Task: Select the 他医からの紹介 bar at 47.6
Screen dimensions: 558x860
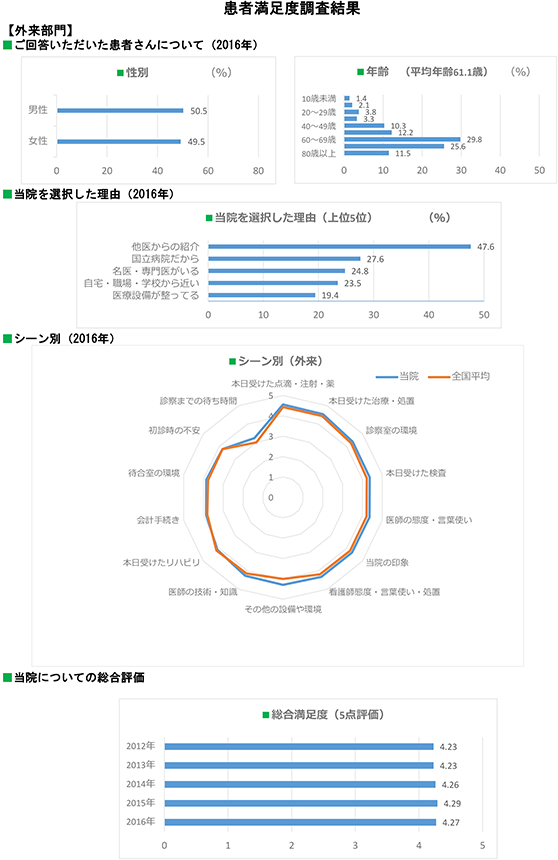Action: pos(340,247)
